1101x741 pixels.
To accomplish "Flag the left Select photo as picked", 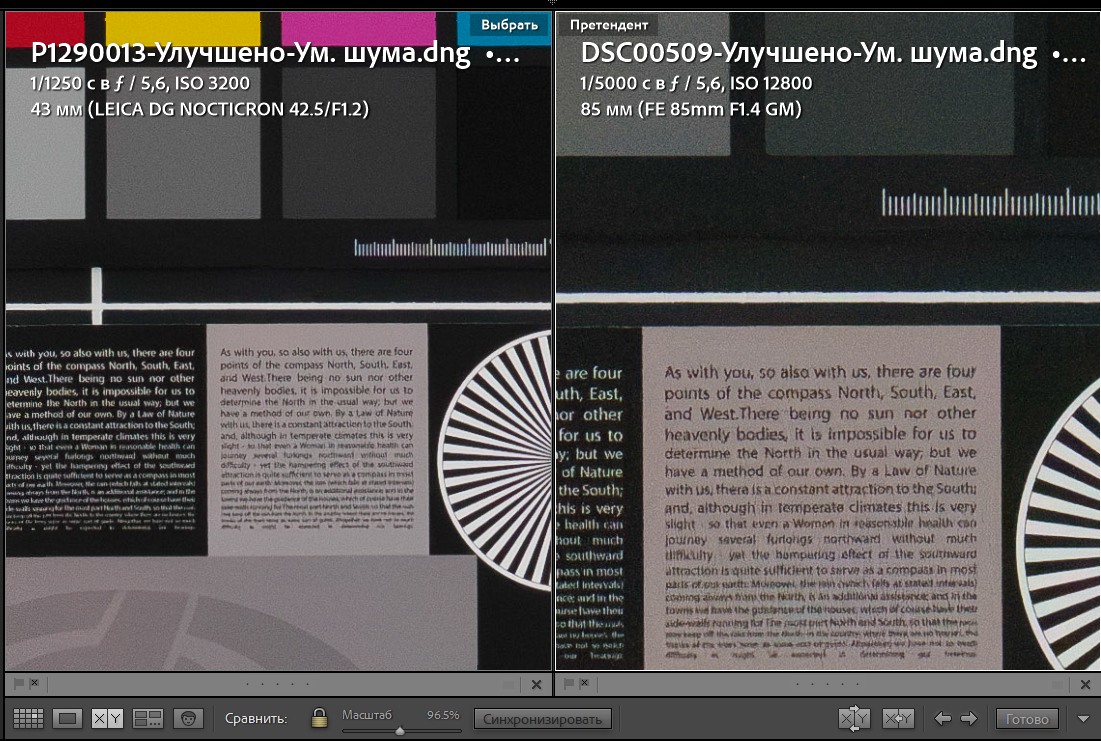I will click(x=19, y=683).
